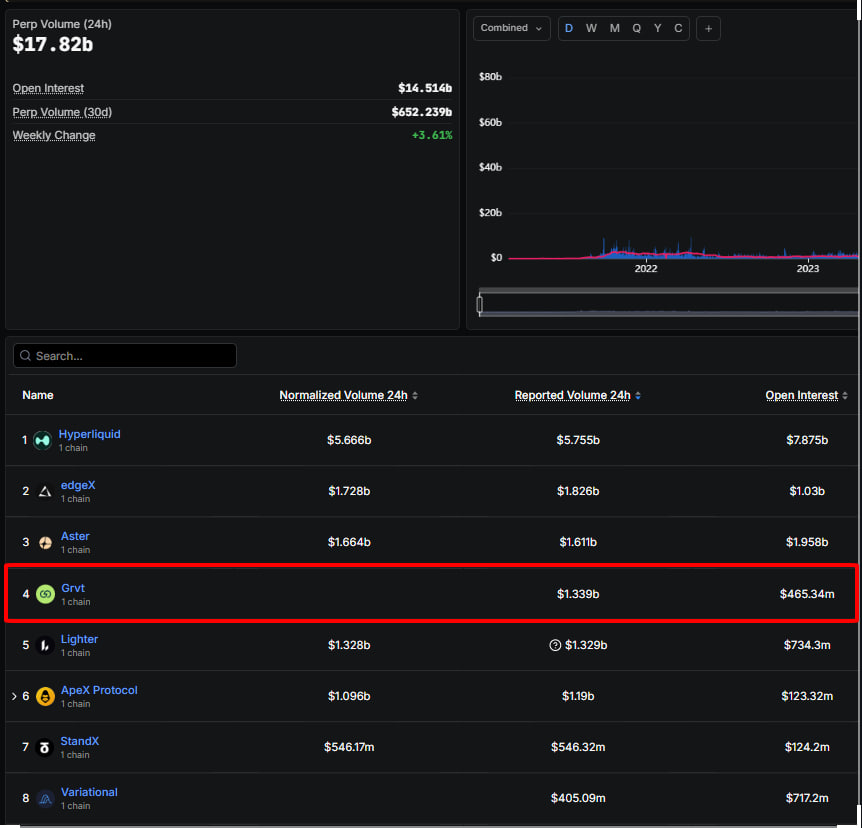Click the Normalized Volume 24h column header
862x828 pixels.
coord(344,395)
